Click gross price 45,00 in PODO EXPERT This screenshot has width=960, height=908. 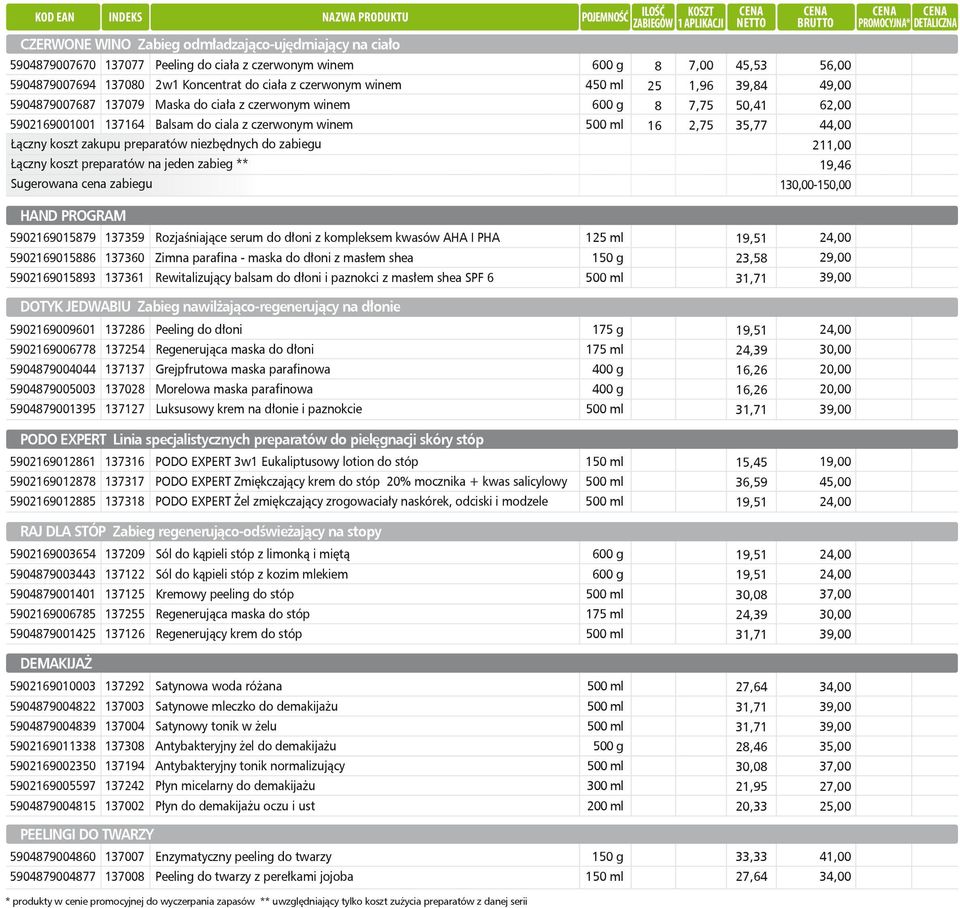pyautogui.click(x=835, y=482)
